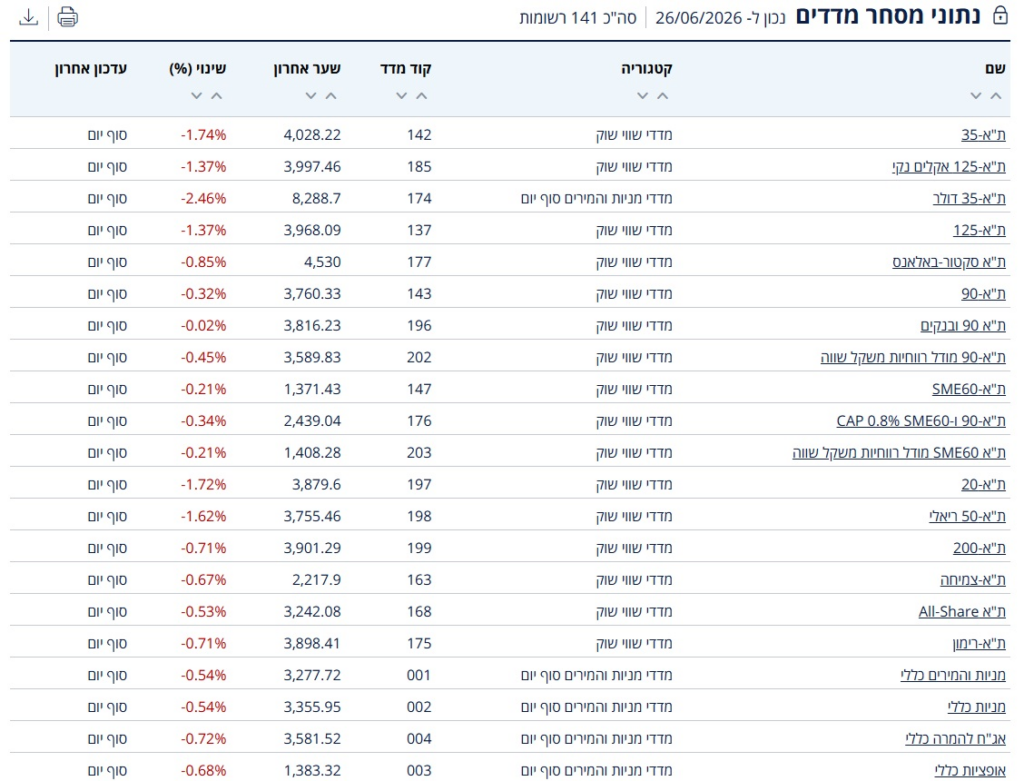This screenshot has height=781, width=1024.
Task: Sort last price column descending arrow
Action: click(x=311, y=96)
